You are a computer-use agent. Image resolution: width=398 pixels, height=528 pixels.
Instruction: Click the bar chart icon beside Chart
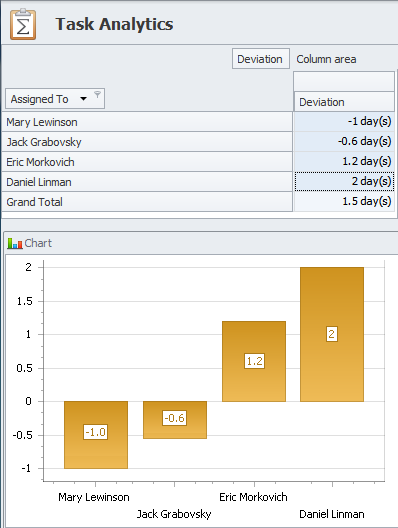[x=15, y=243]
